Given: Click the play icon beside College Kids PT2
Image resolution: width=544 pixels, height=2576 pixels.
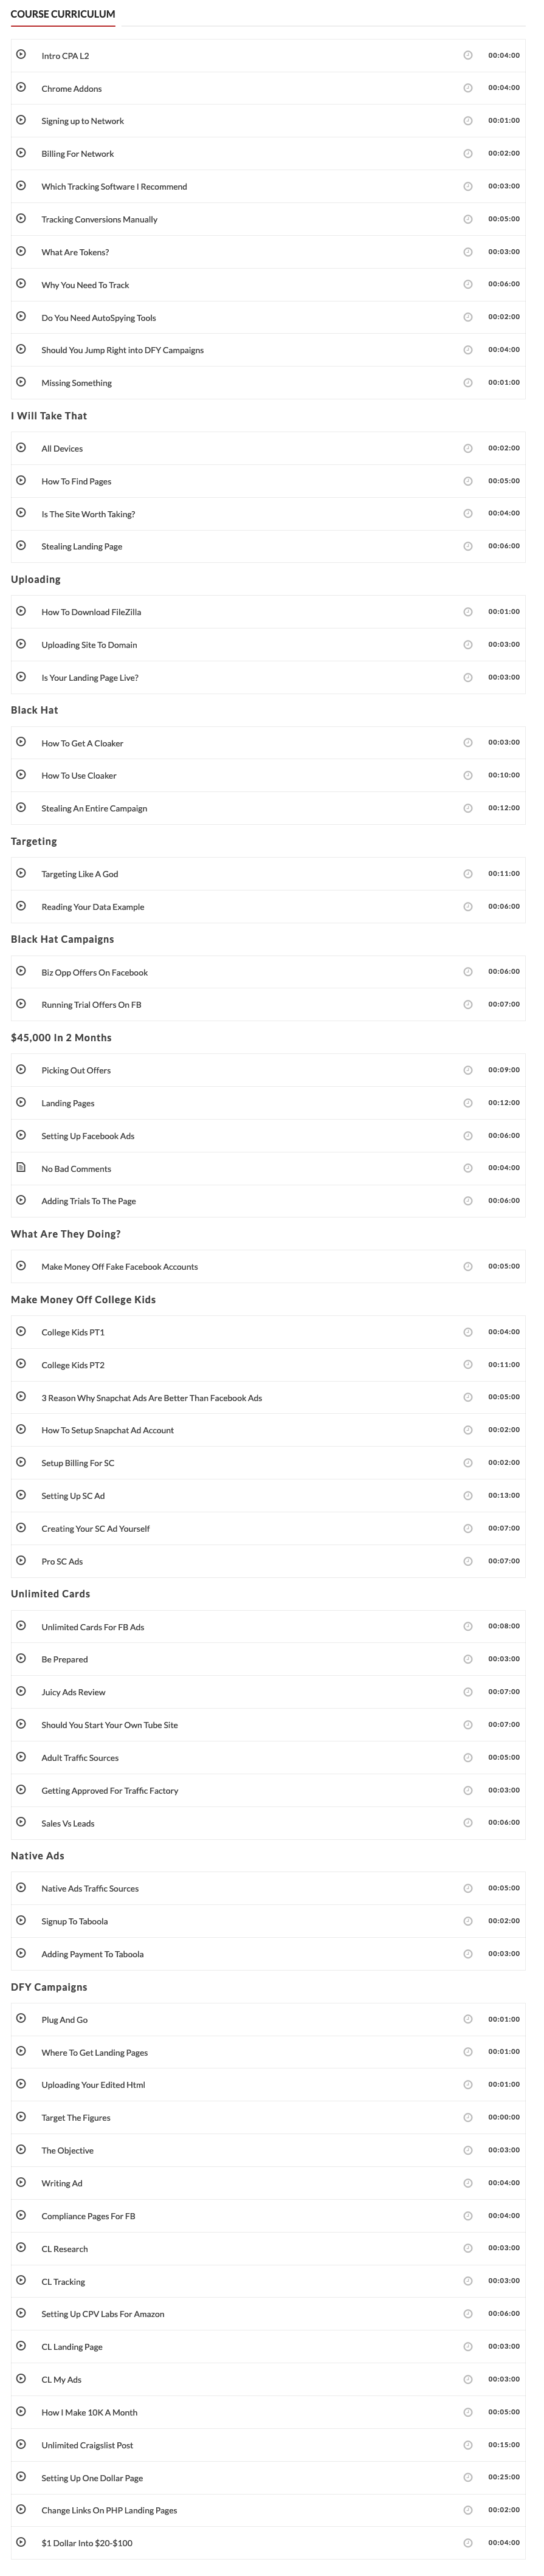Looking at the screenshot, I should pos(21,1364).
